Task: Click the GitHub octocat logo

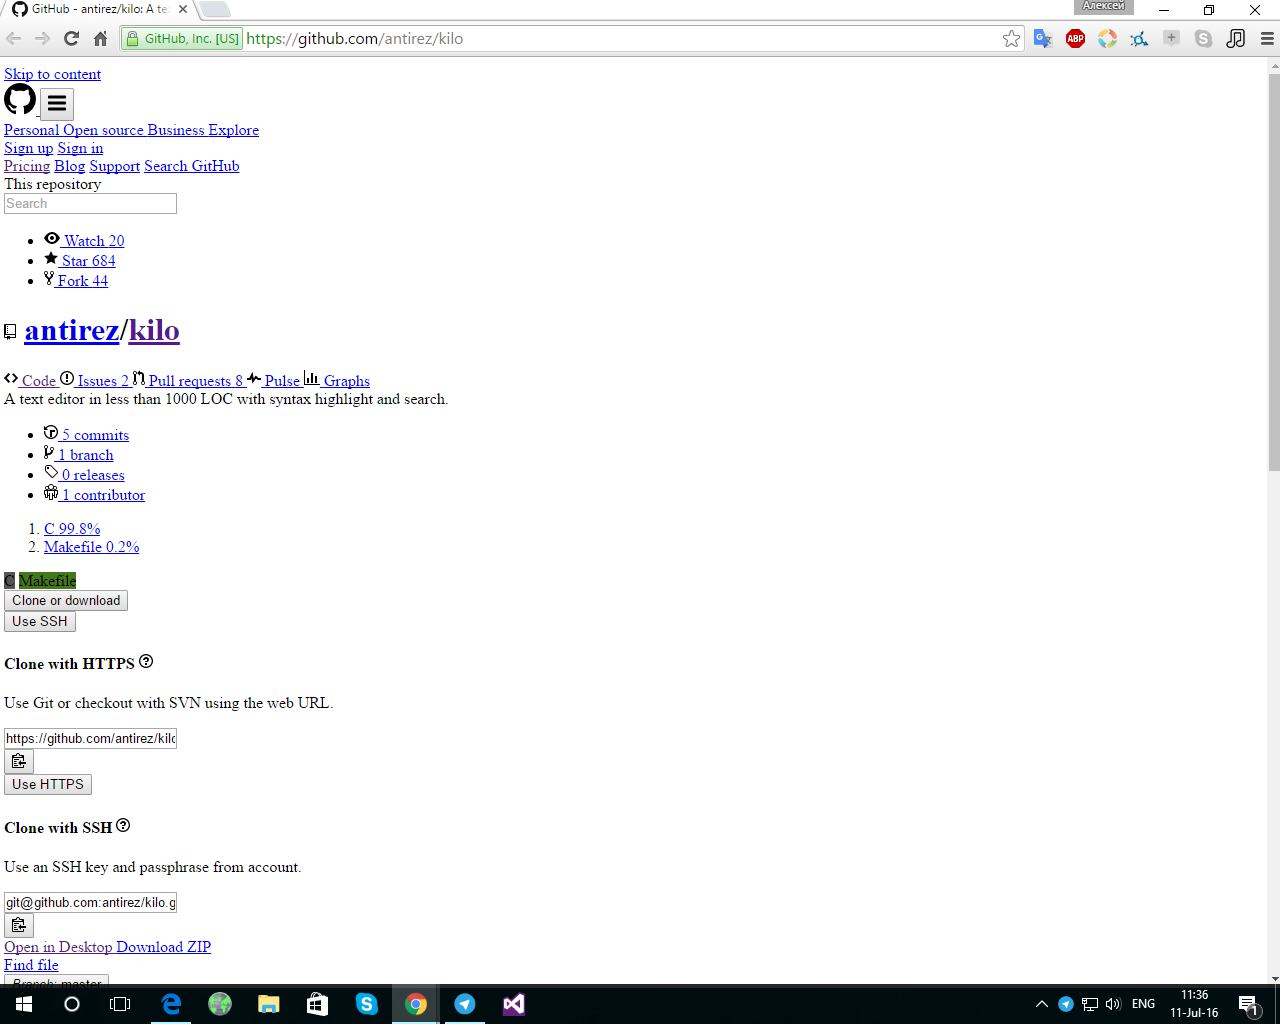Action: pyautogui.click(x=20, y=100)
